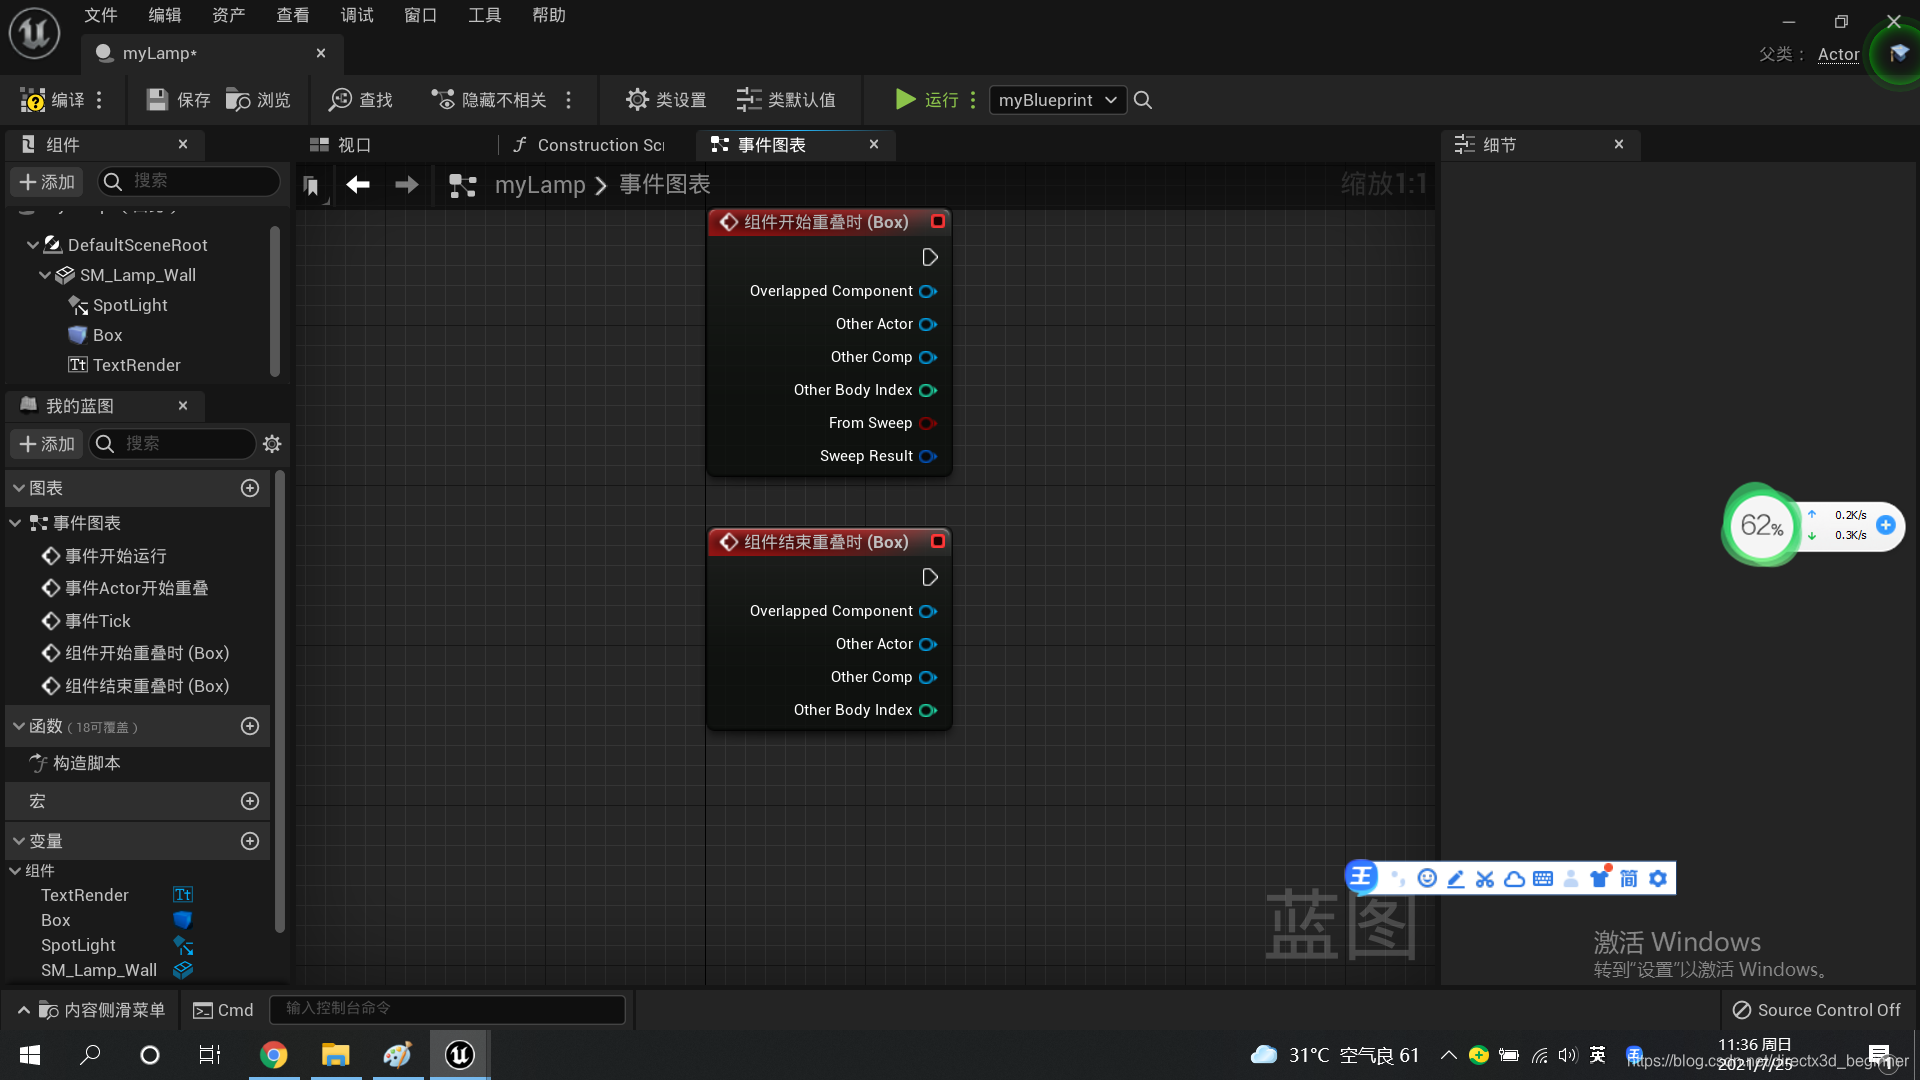
Task: Collapse the Variables (变量) section
Action: click(x=19, y=841)
